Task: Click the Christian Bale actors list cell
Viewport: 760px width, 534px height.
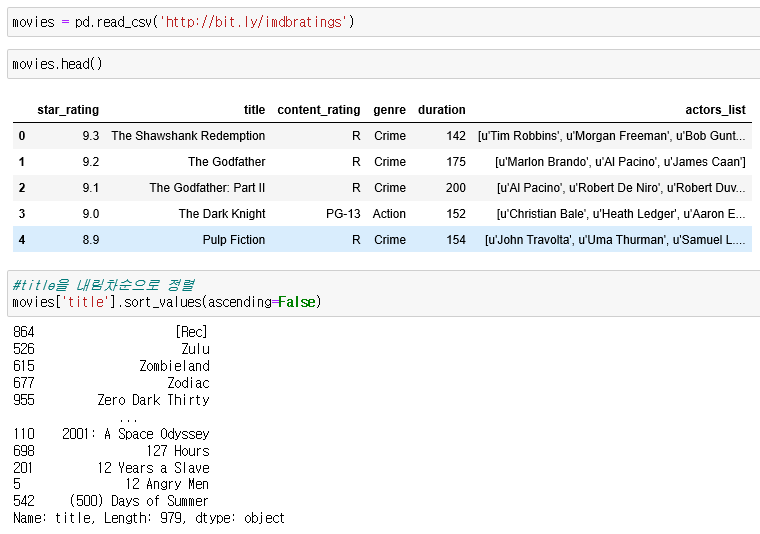Action: coord(621,214)
